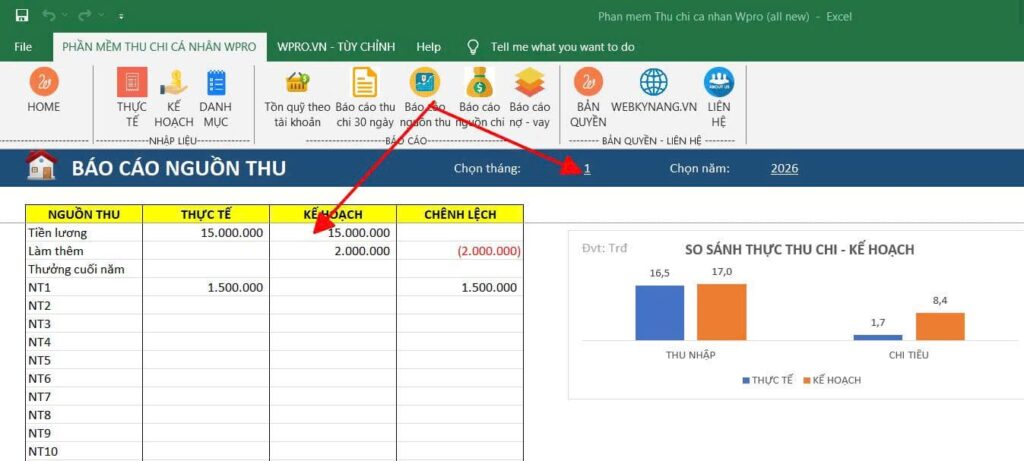The width and height of the screenshot is (1024, 461).
Task: Open Báo cáo thu chi 30 ngày
Action: (x=365, y=83)
